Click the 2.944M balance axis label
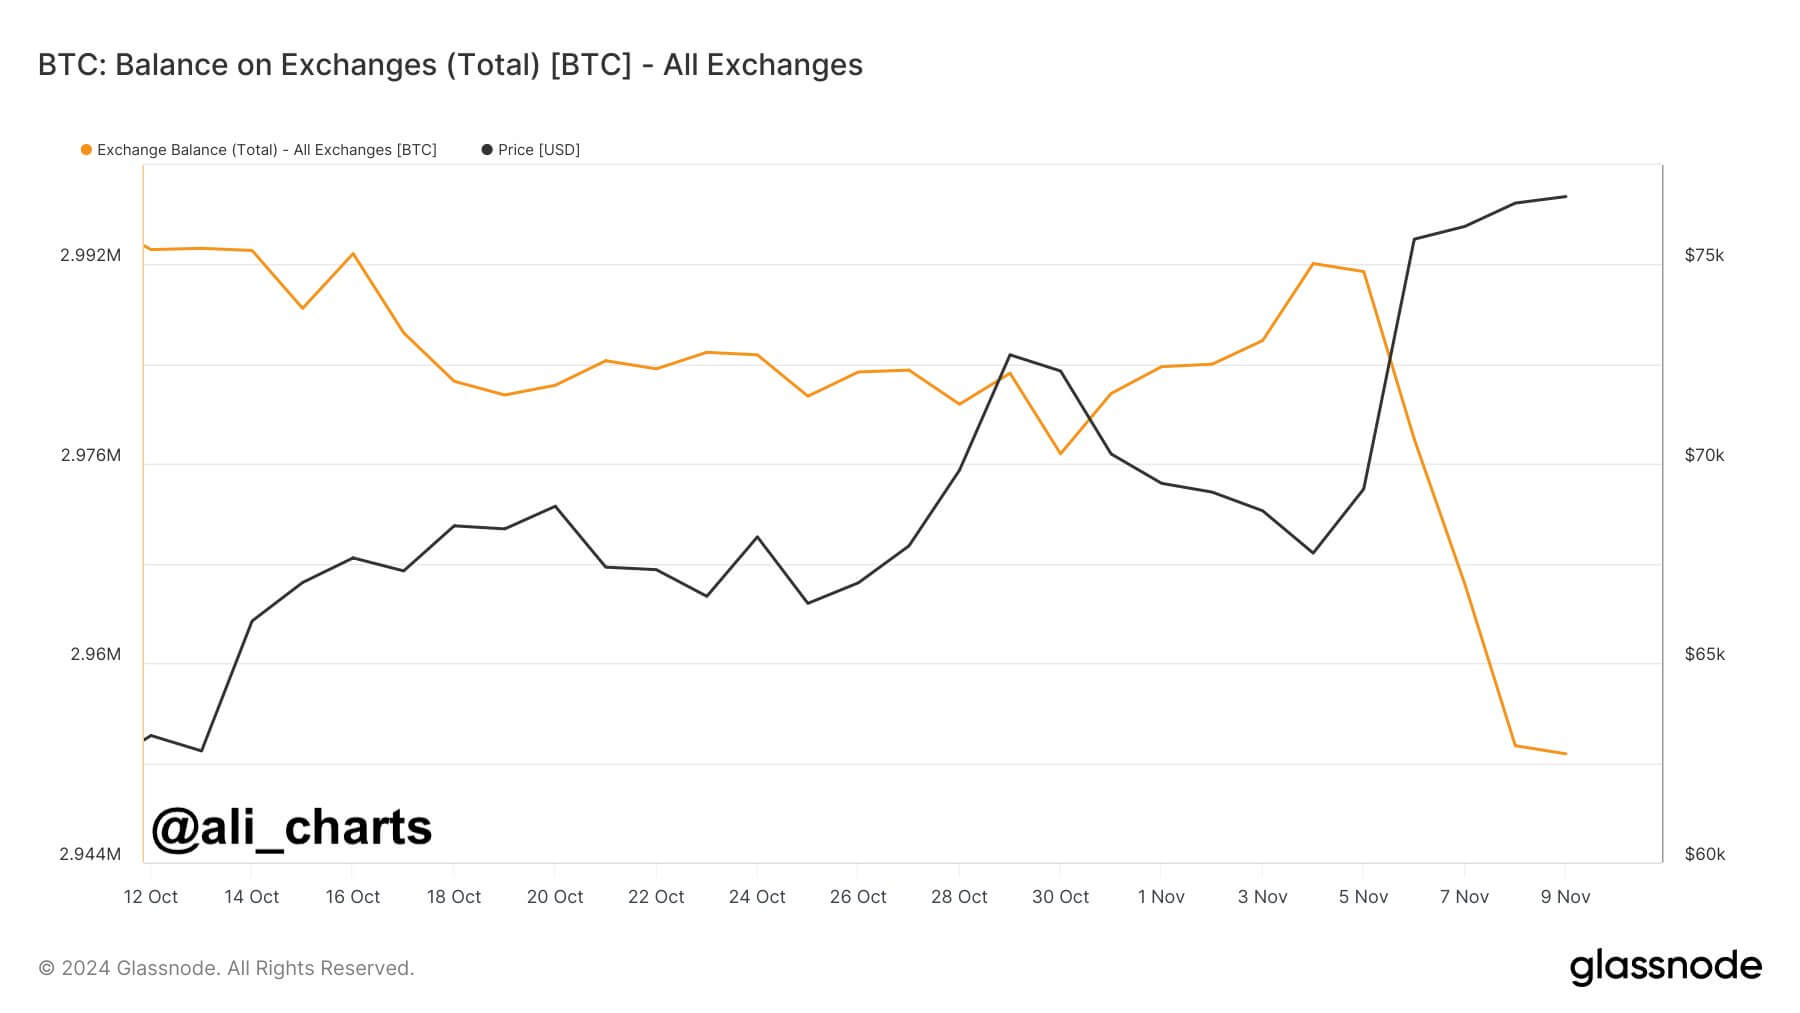The image size is (1800, 1013). pos(90,855)
